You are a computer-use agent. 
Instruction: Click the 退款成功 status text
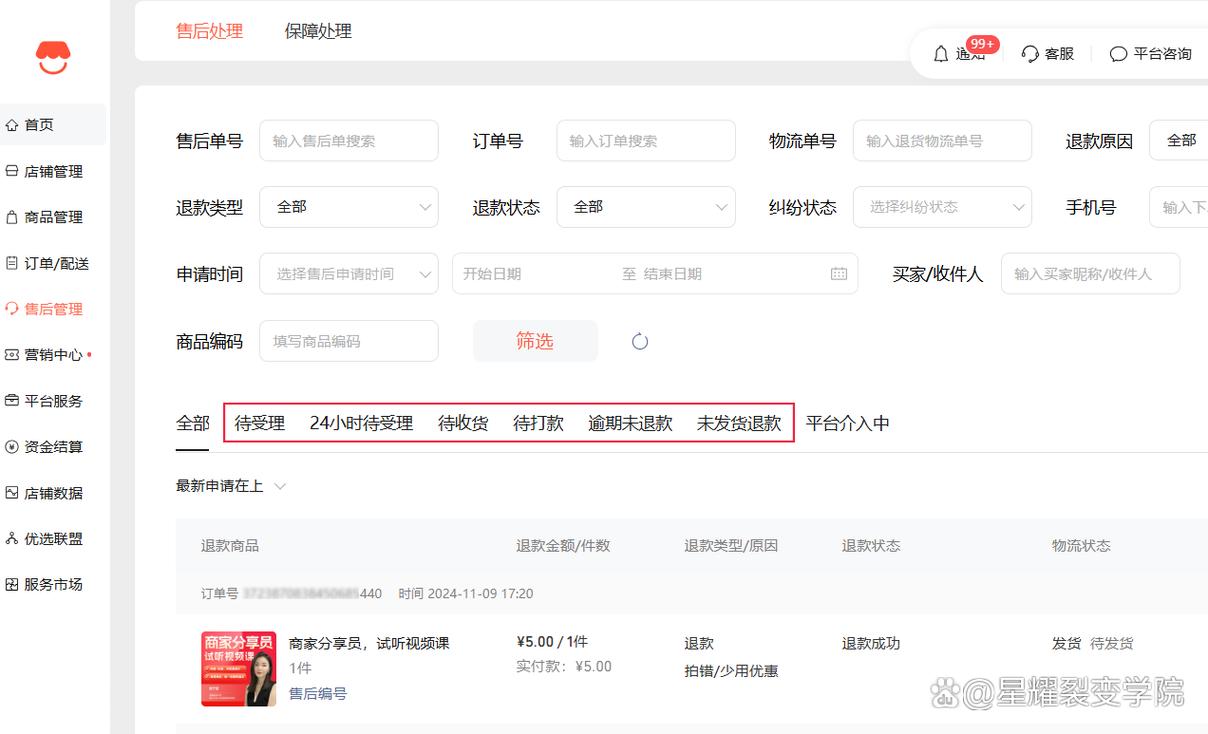click(x=871, y=644)
